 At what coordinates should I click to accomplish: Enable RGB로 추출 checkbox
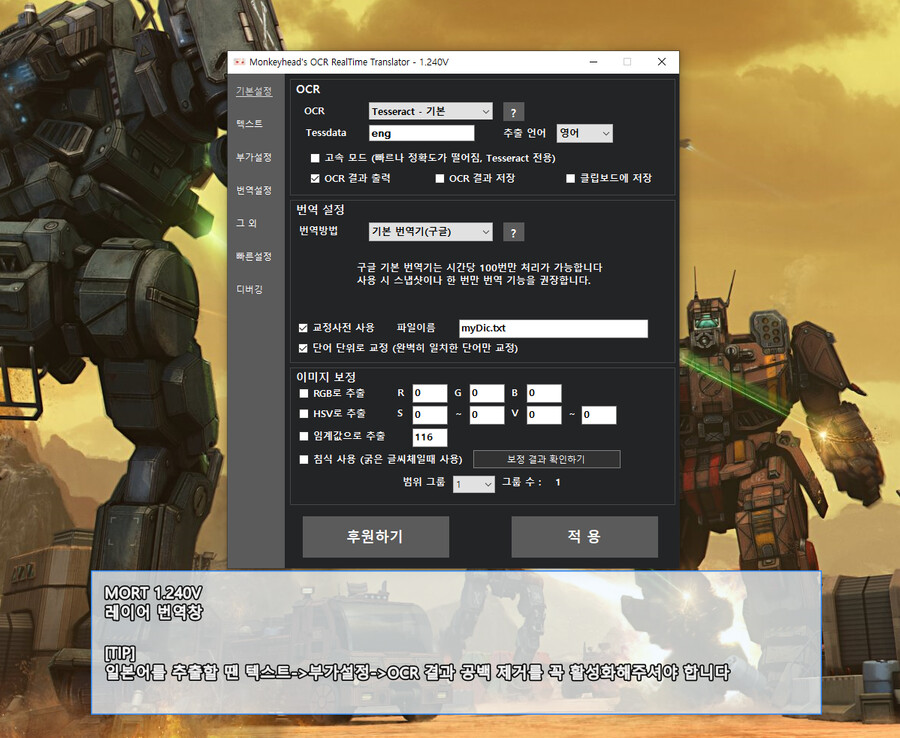(x=304, y=394)
